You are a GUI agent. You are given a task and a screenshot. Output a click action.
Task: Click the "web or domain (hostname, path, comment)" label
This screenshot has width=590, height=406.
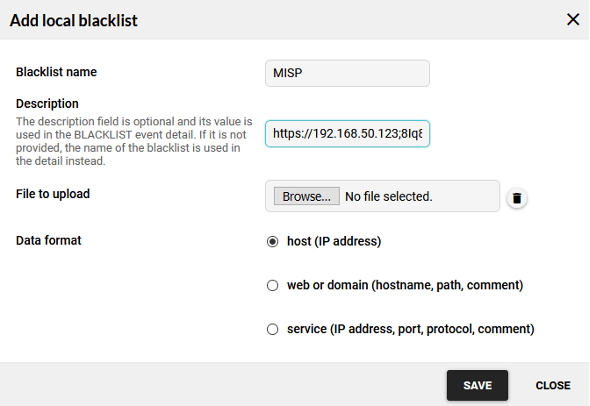(x=405, y=285)
